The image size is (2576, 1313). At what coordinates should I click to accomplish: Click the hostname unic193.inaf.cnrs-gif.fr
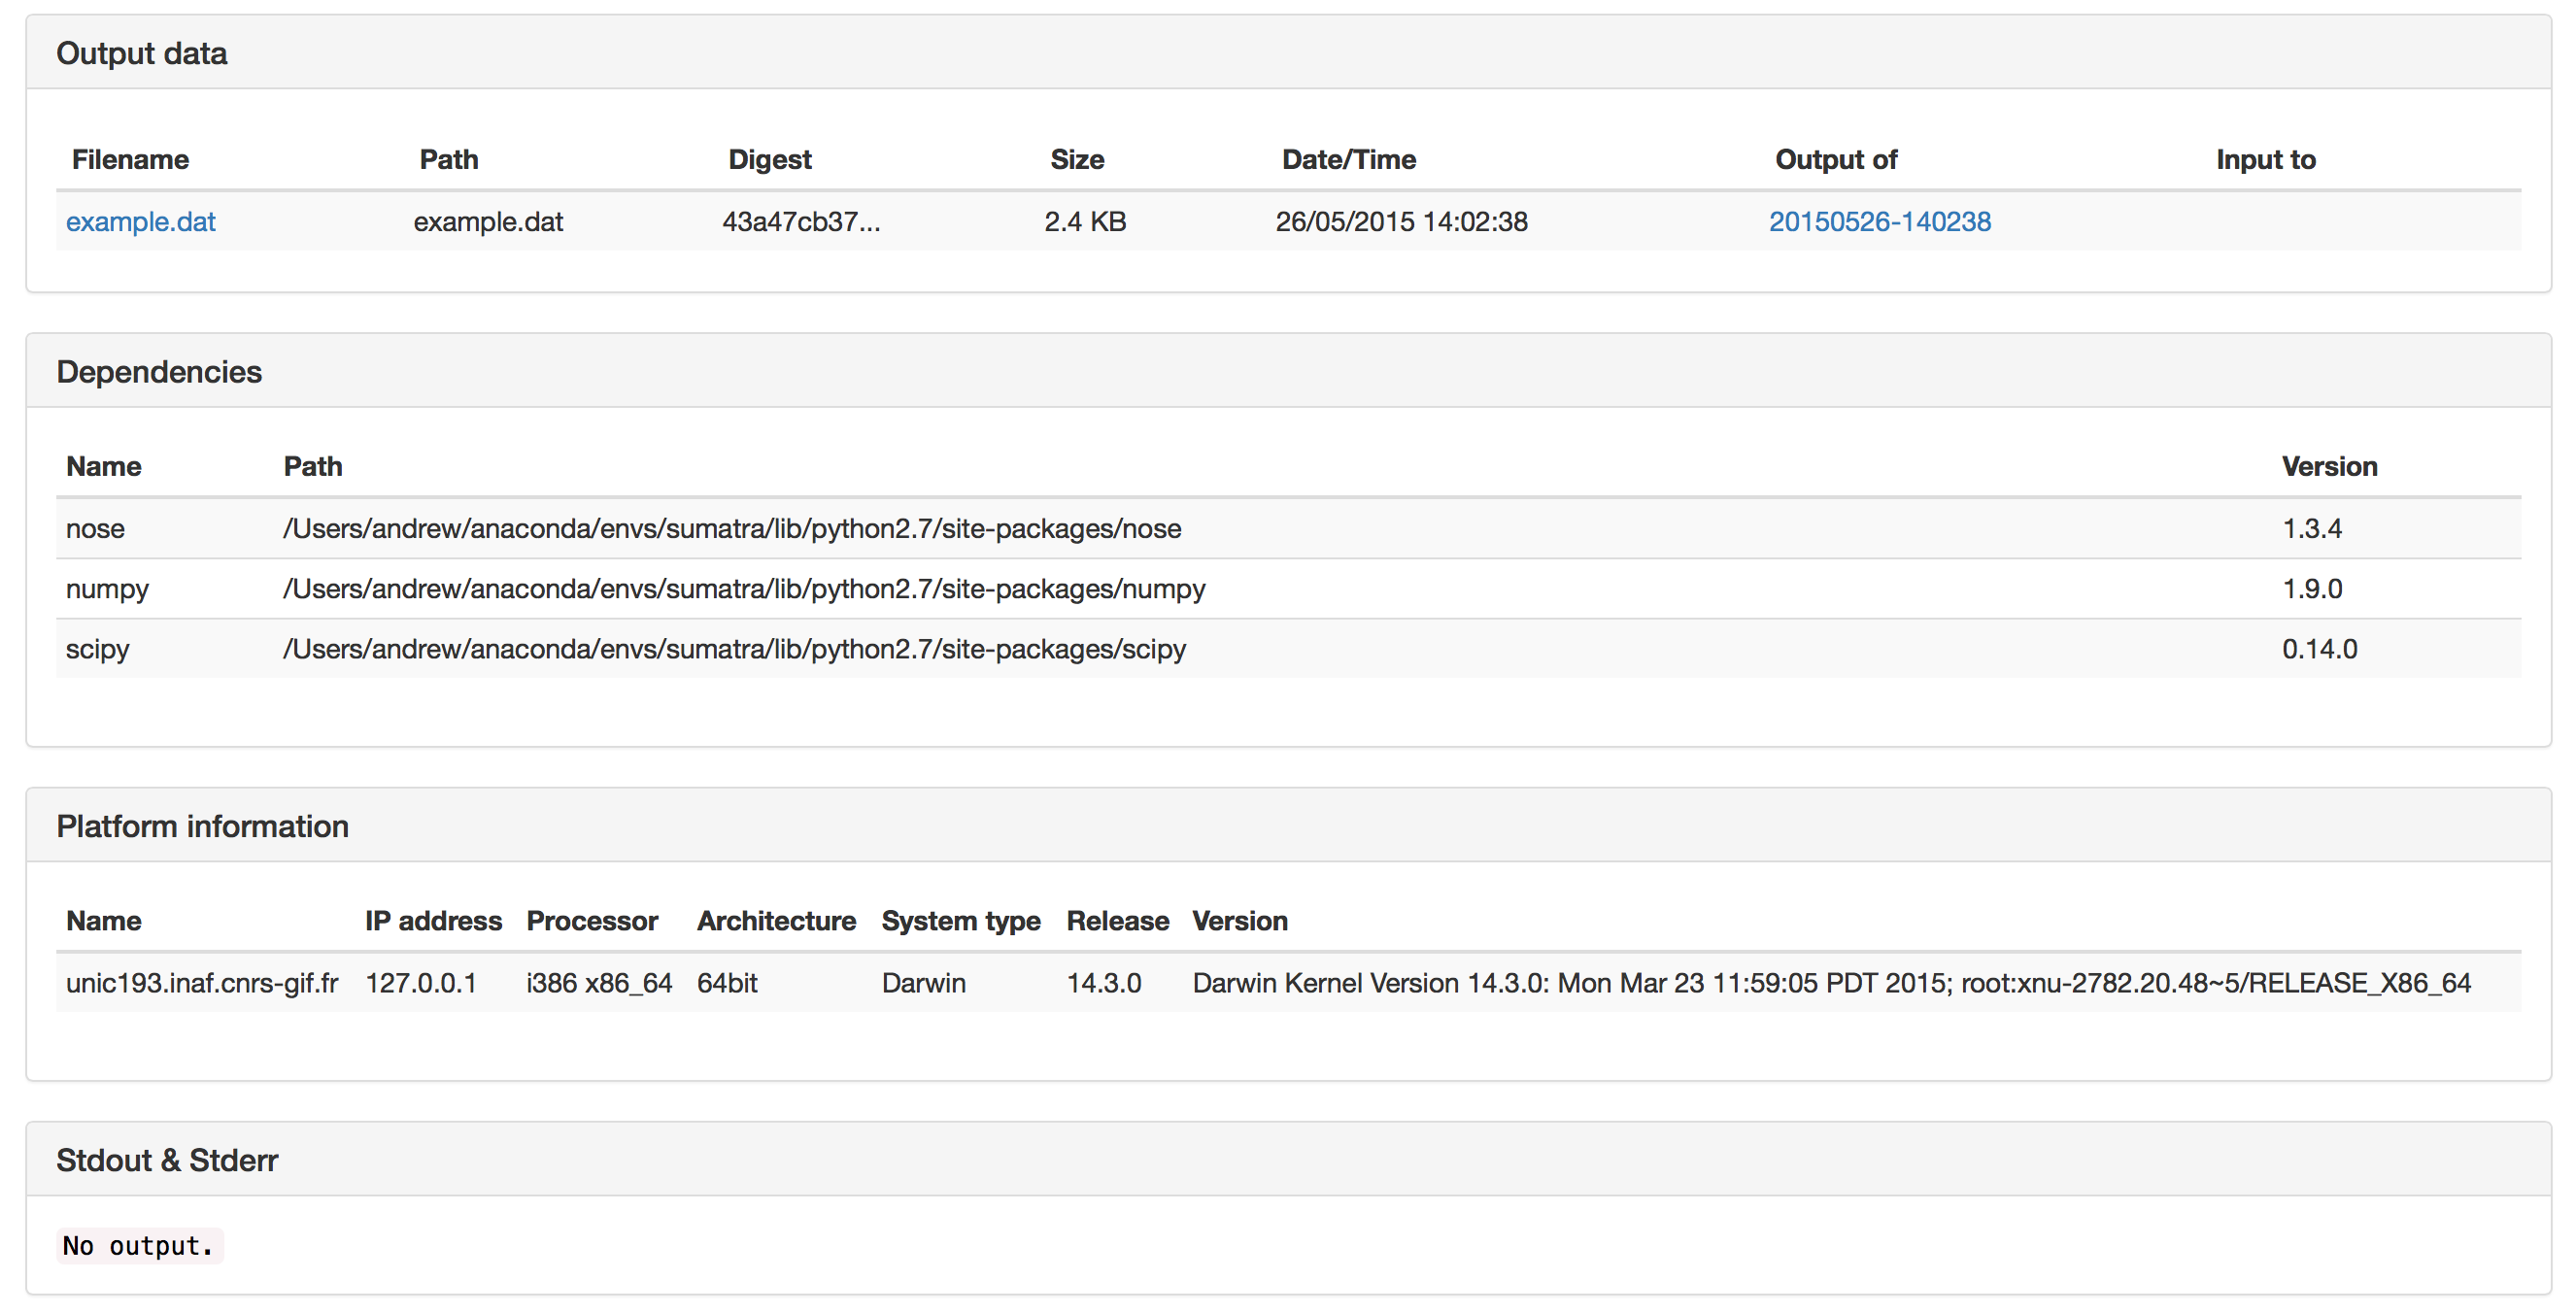pos(202,983)
